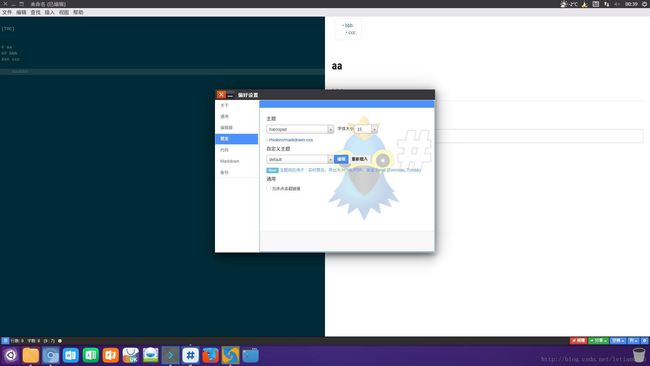Open the link beside the New badge
650x366 pixels.
350,170
